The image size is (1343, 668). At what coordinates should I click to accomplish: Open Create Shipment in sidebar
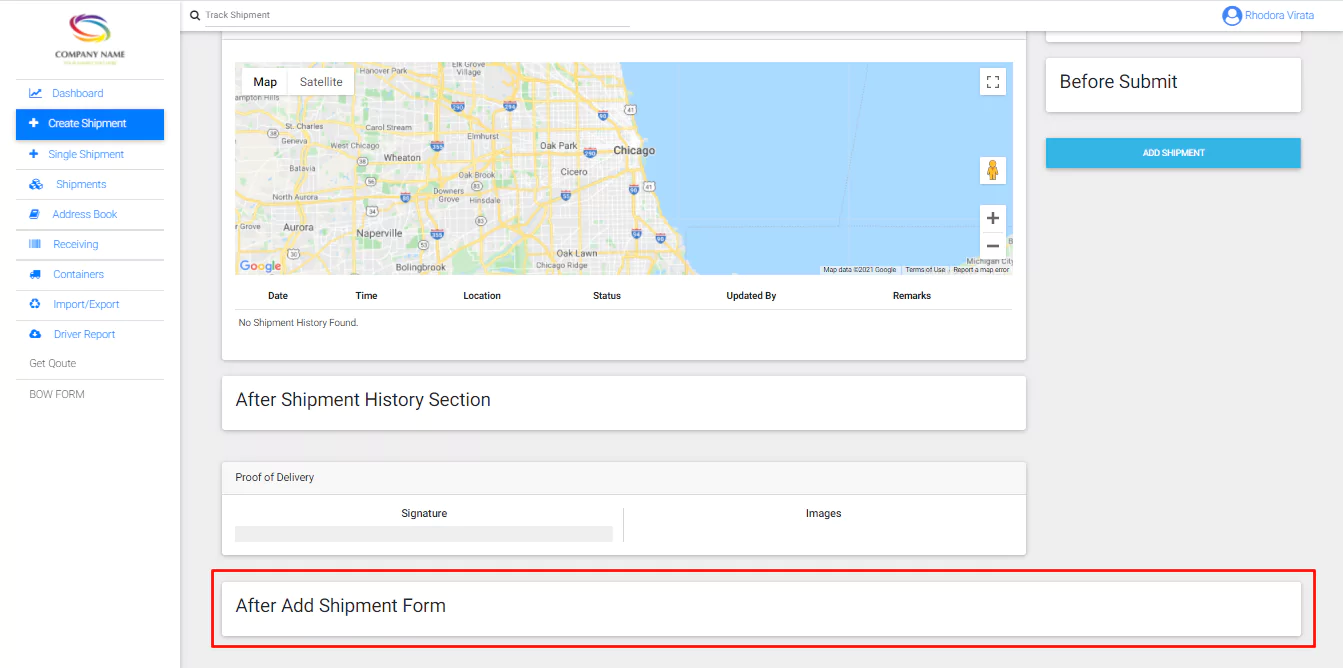[88, 124]
